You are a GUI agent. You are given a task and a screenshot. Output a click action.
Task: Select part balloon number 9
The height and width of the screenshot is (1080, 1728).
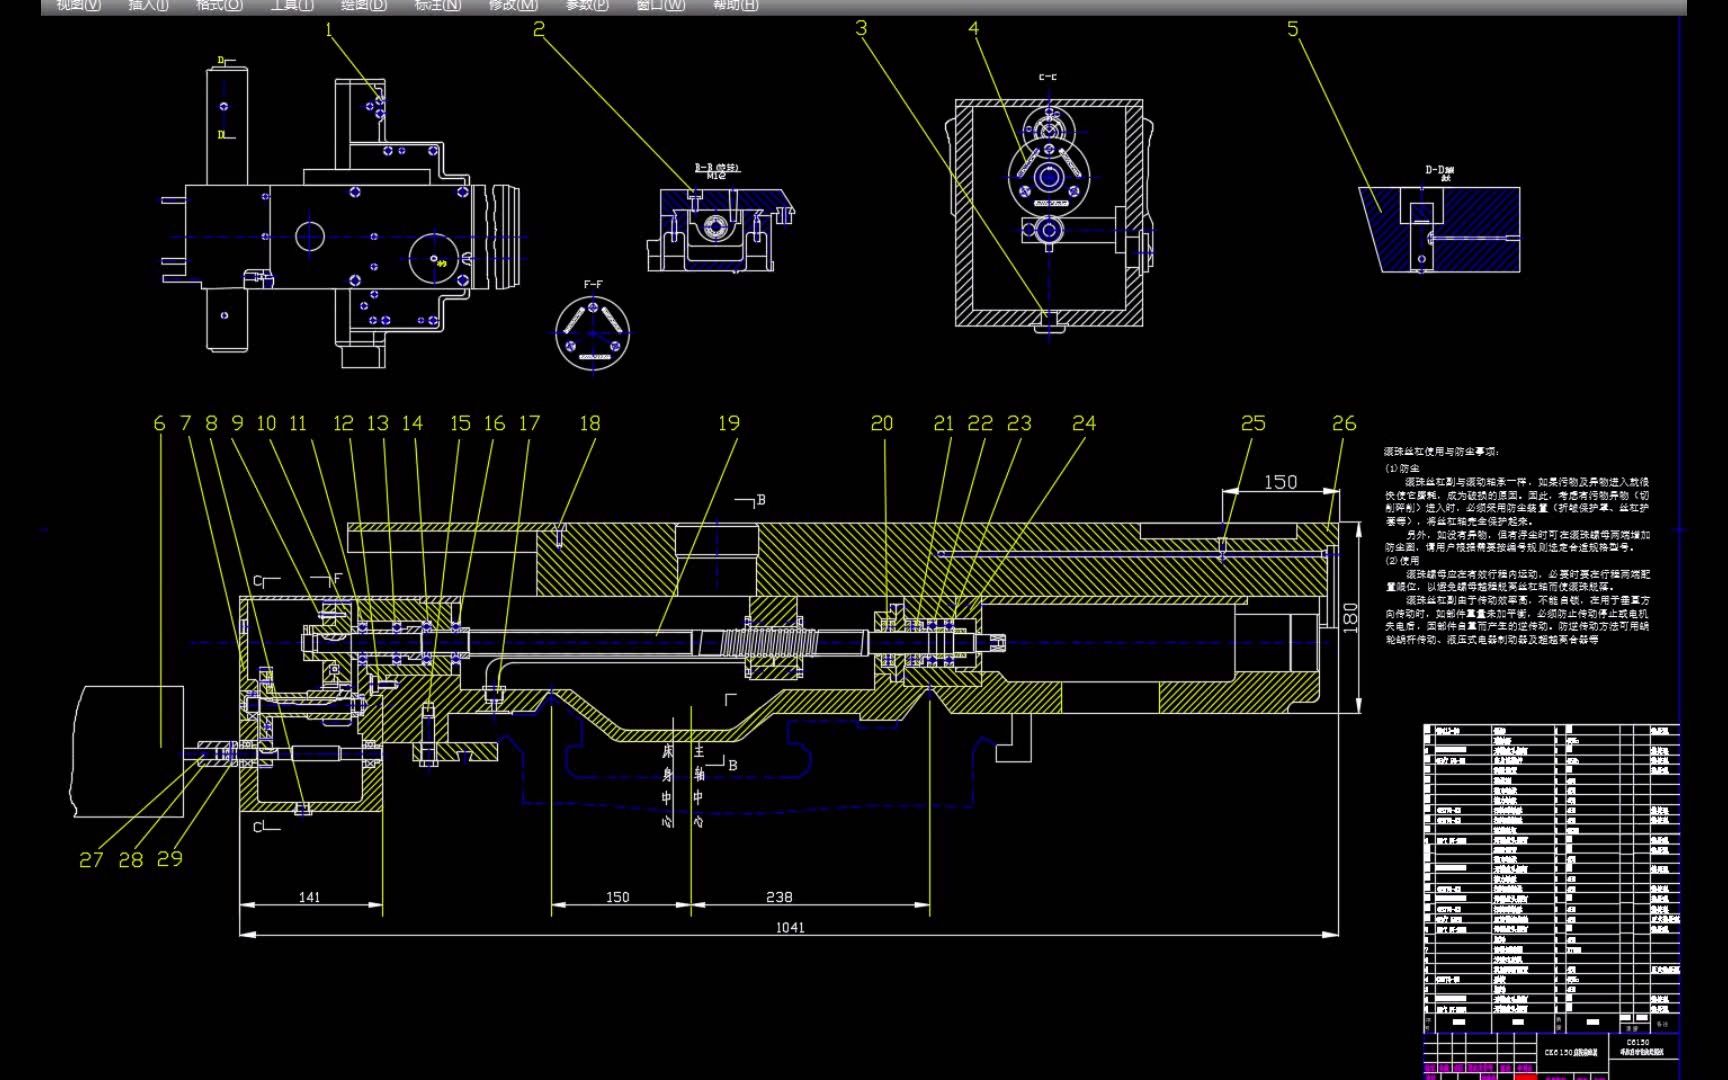pyautogui.click(x=237, y=424)
